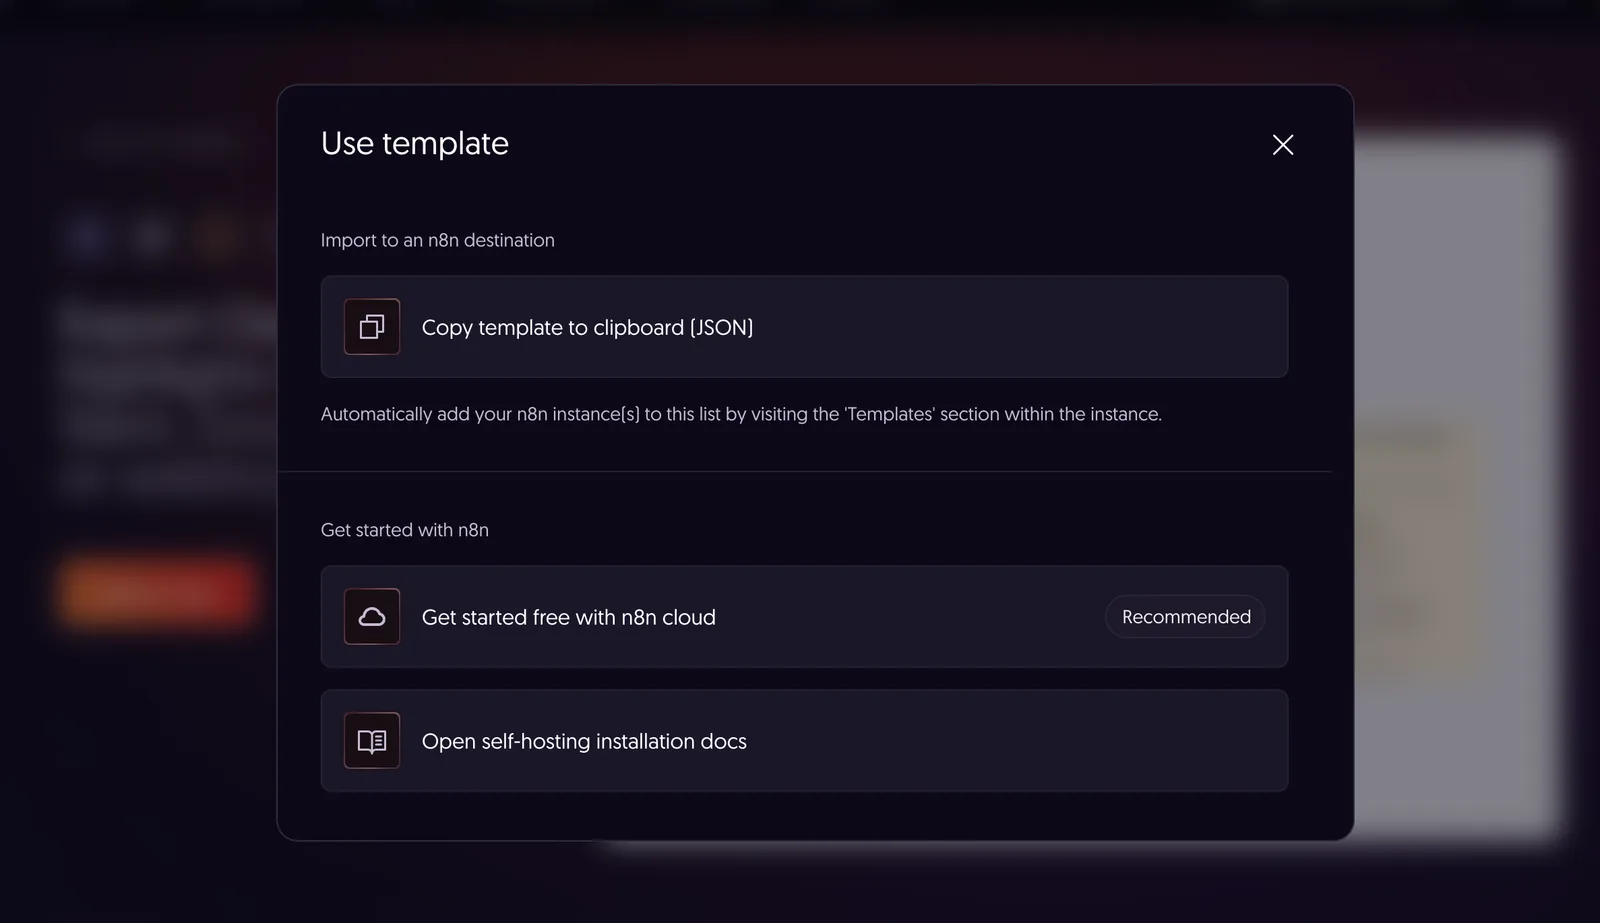1600x923 pixels.
Task: Click the divider line between dialog sections
Action: (x=805, y=471)
